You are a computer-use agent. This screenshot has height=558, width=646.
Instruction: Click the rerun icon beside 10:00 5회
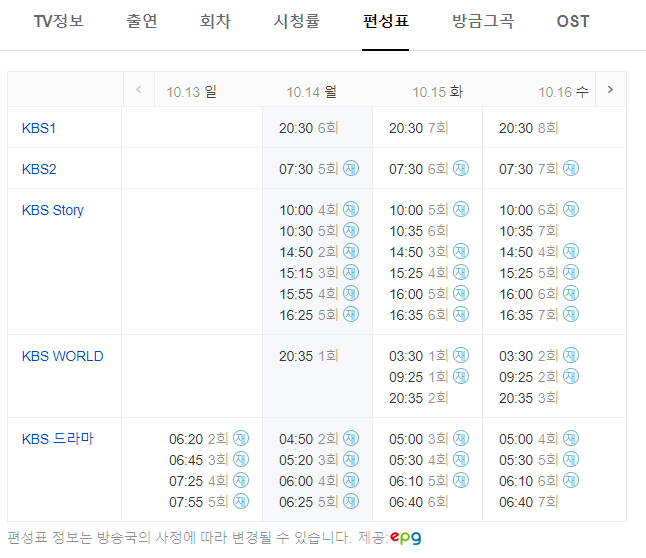click(x=461, y=209)
